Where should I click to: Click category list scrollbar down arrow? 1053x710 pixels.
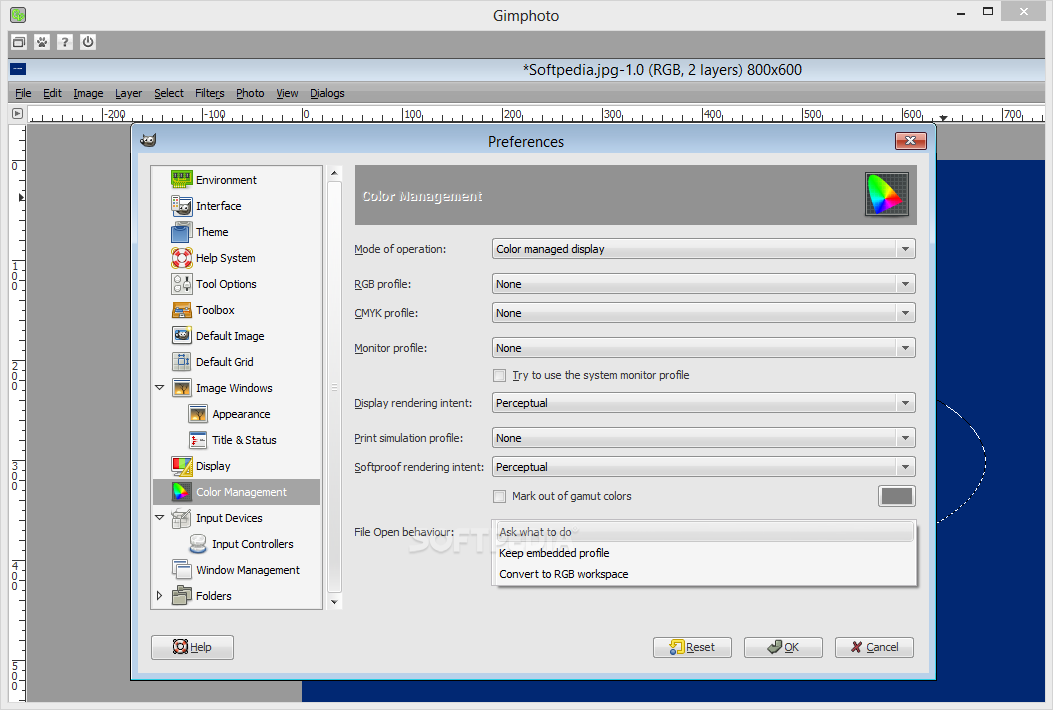(334, 602)
